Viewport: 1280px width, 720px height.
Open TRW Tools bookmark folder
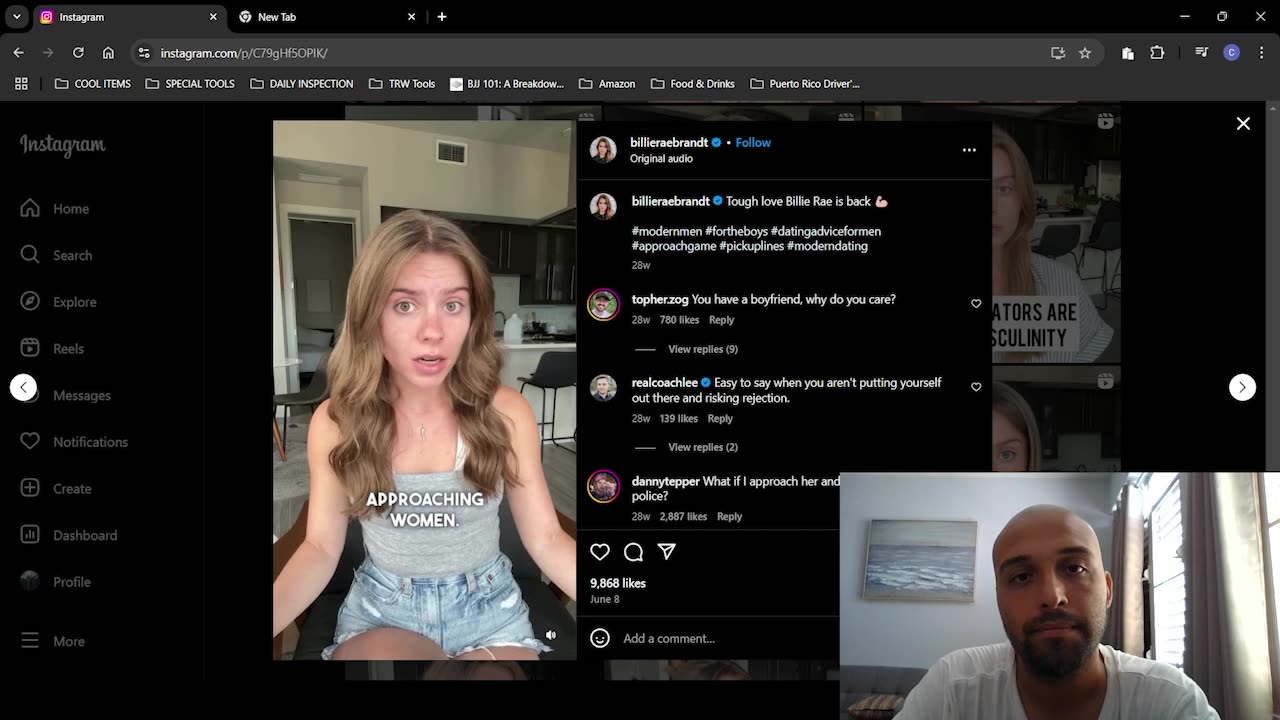(x=402, y=84)
